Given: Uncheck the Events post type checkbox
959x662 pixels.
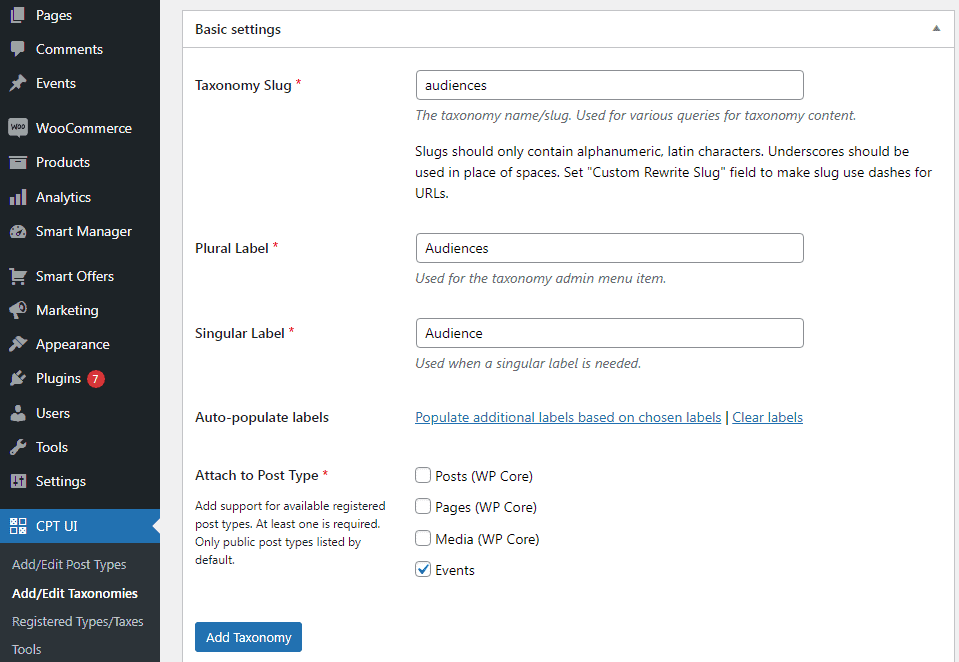Looking at the screenshot, I should [424, 570].
